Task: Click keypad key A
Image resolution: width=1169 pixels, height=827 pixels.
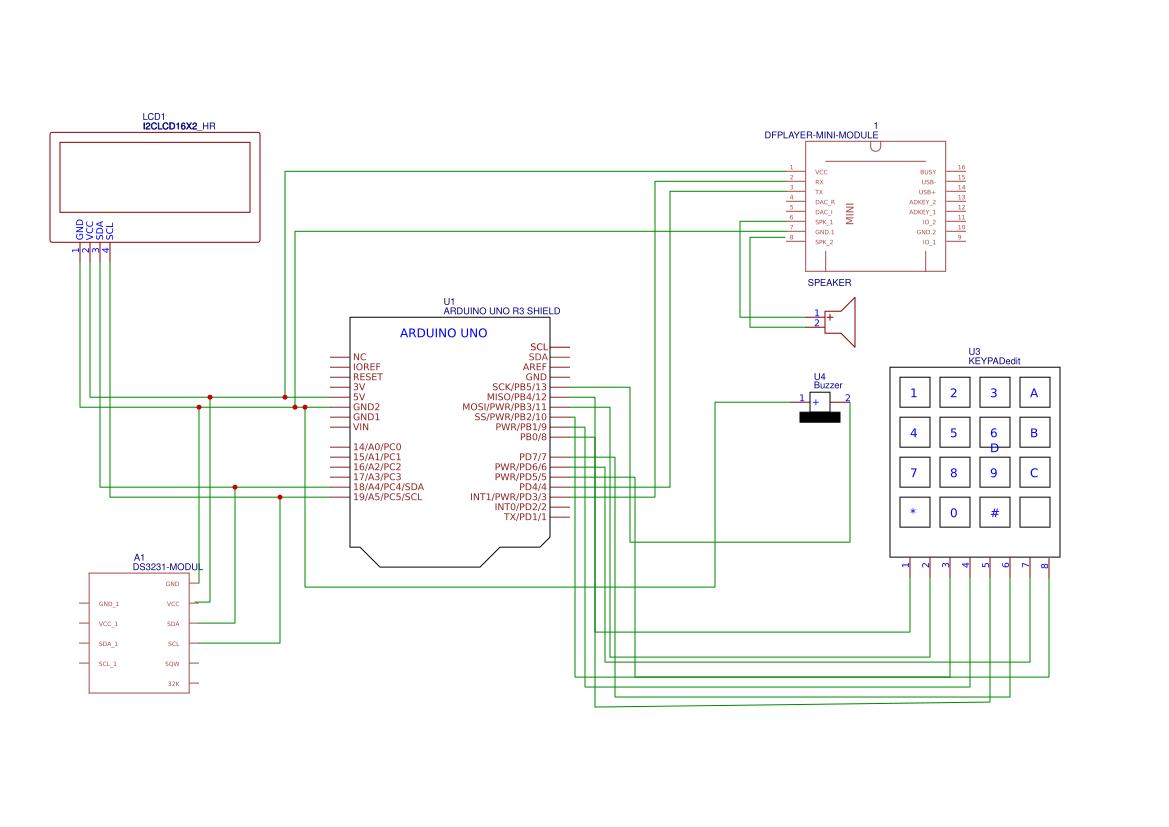Action: tap(1034, 393)
